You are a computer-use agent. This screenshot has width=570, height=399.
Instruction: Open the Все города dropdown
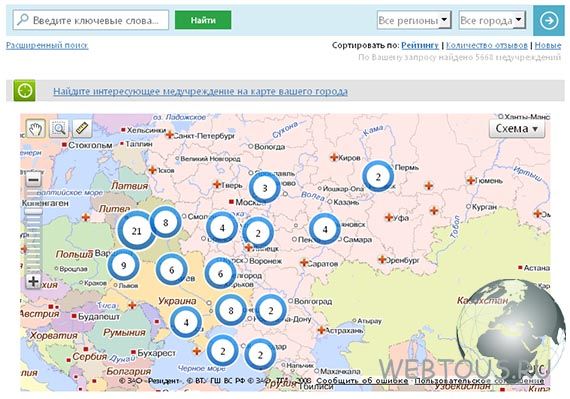492,20
